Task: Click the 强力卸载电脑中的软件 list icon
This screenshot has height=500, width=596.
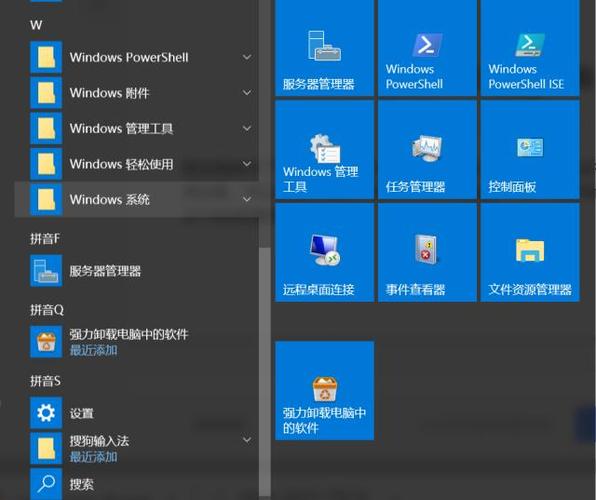Action: (x=46, y=342)
